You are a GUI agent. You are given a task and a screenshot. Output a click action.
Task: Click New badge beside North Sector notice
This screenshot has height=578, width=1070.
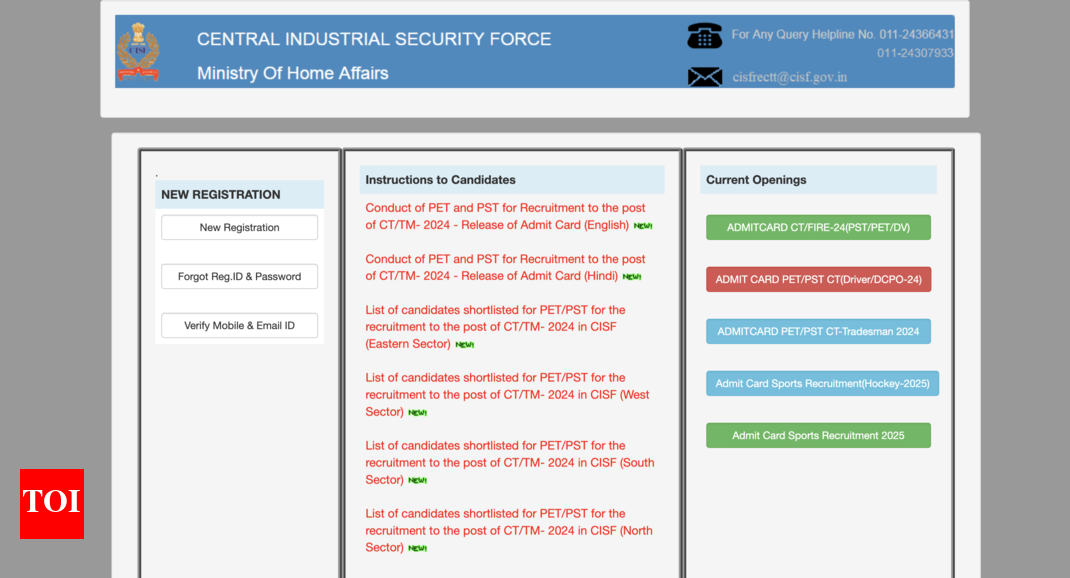pos(418,548)
